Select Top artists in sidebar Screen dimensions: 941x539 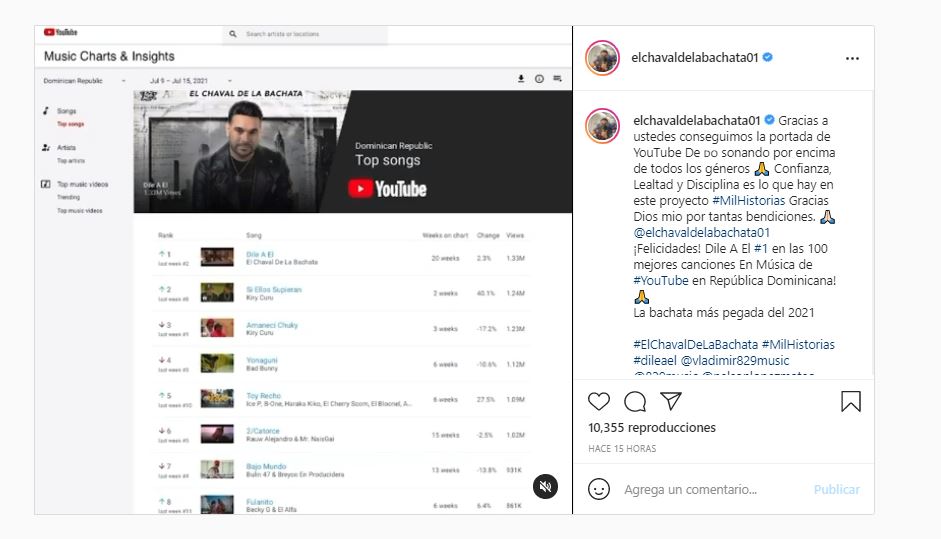(x=70, y=160)
